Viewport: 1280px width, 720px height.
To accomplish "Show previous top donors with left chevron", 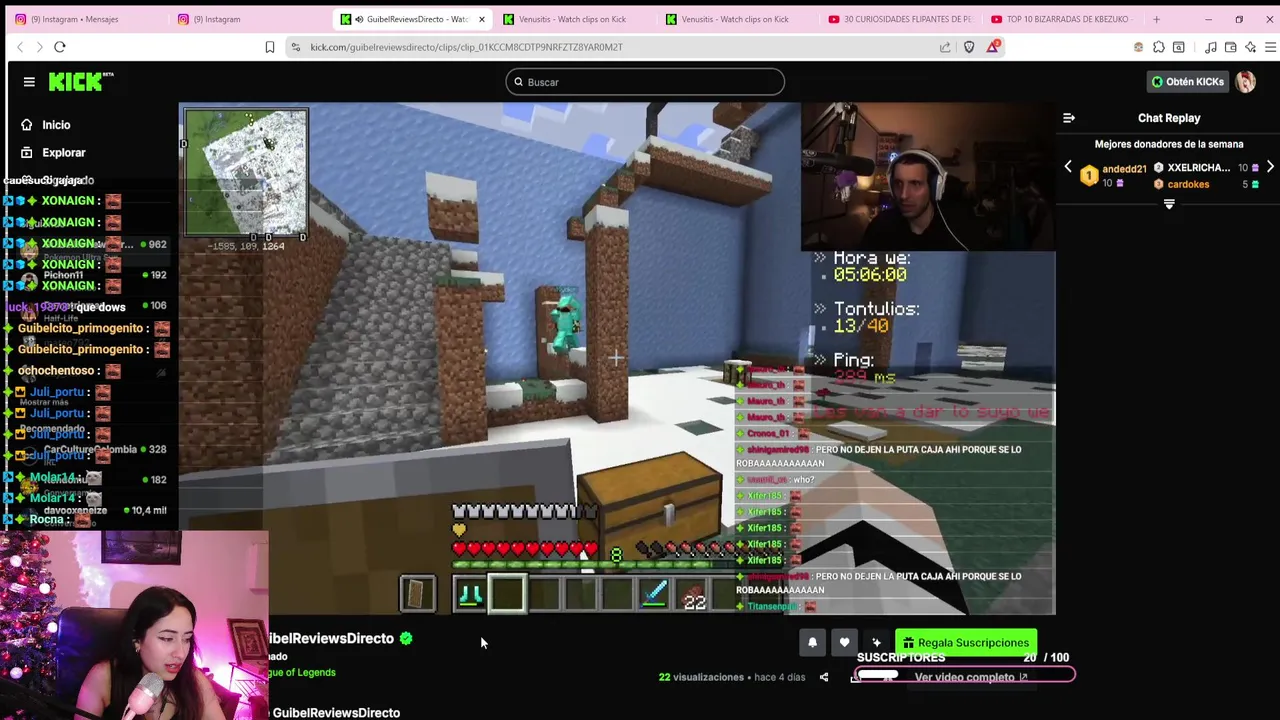I will coord(1068,167).
